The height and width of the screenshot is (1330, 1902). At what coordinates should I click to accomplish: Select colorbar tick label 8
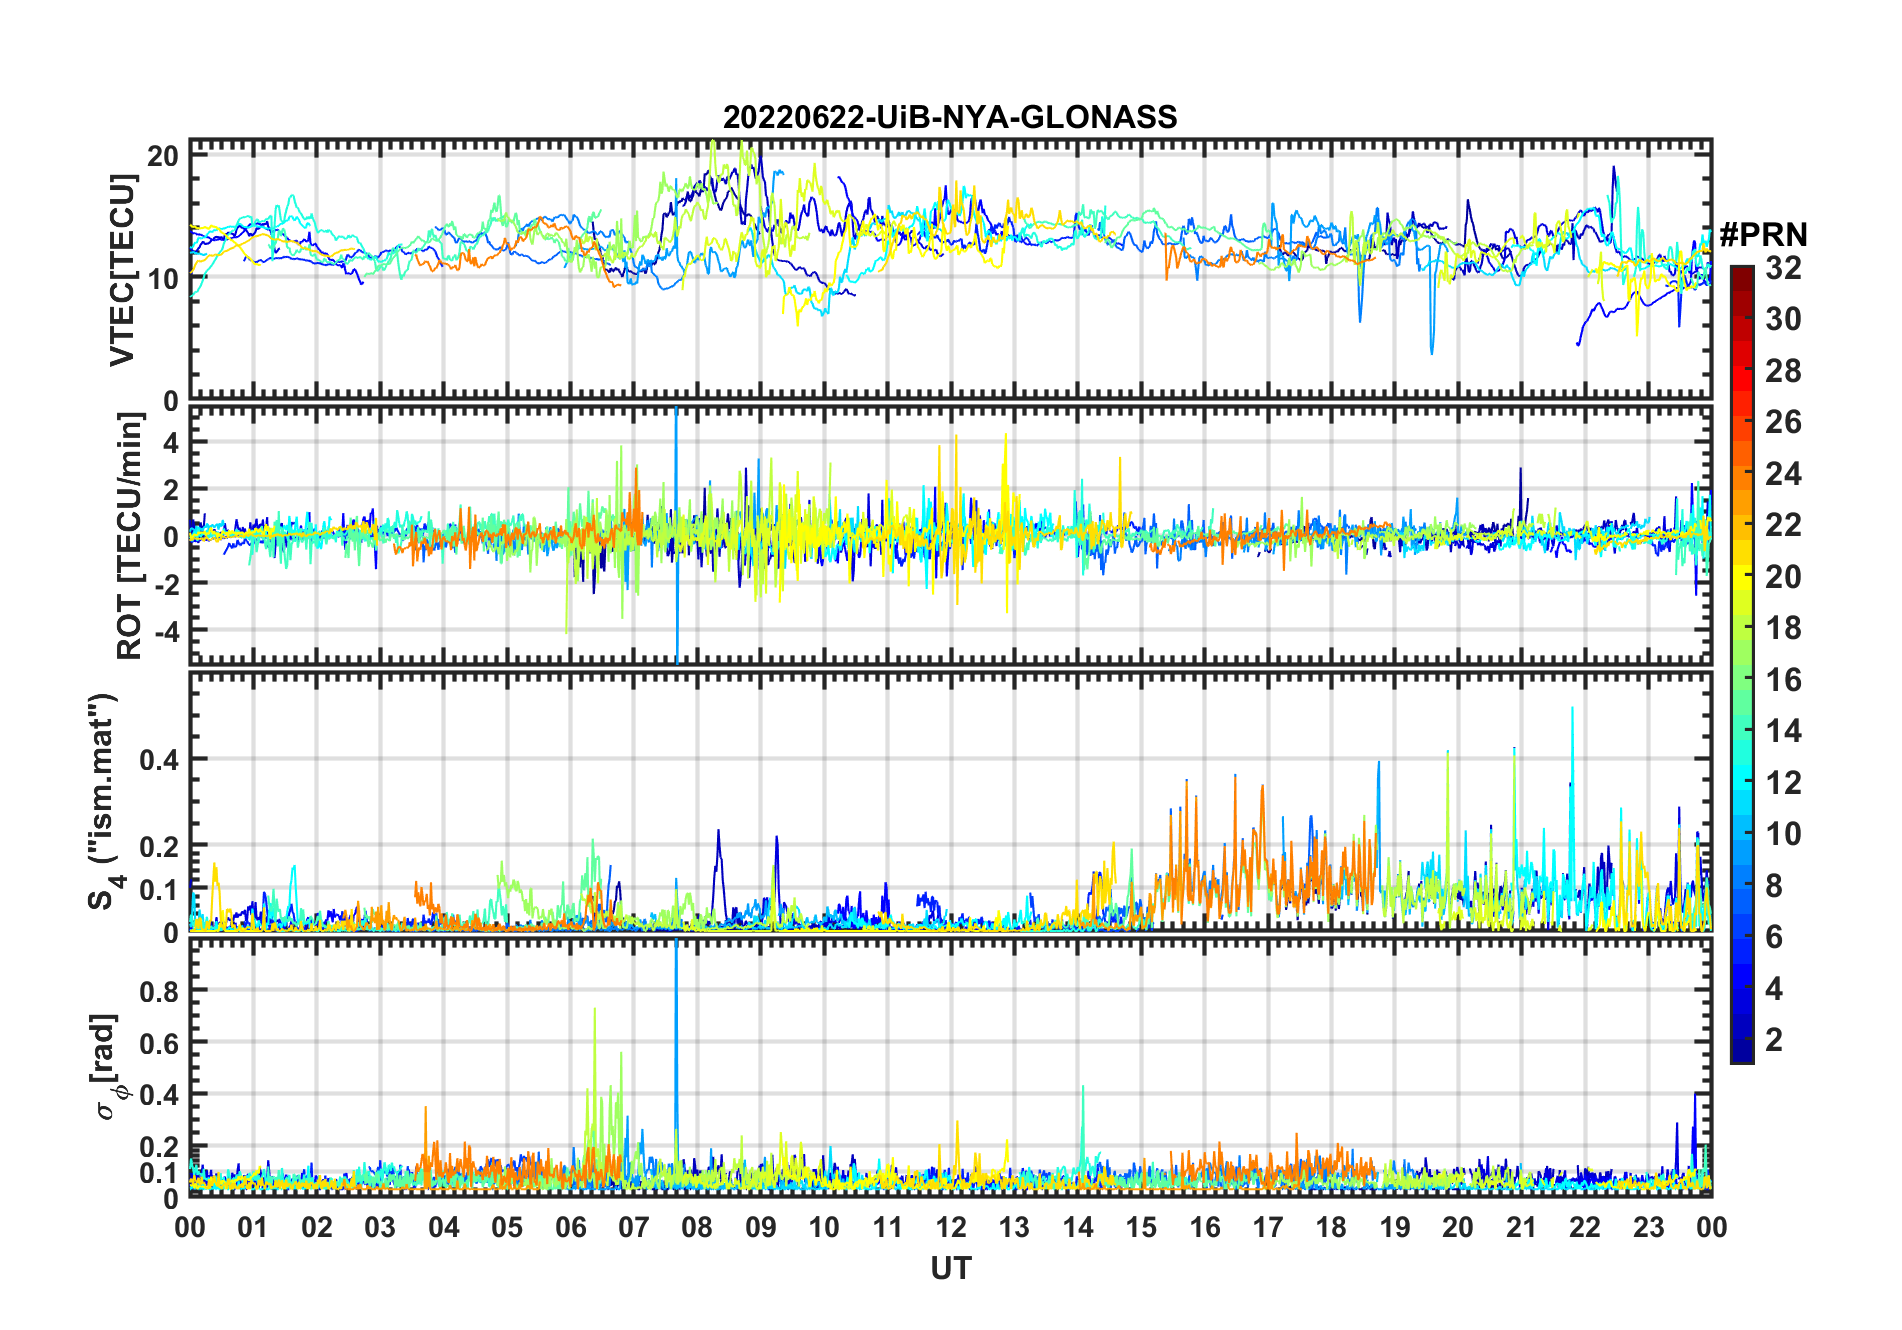[x=1774, y=886]
